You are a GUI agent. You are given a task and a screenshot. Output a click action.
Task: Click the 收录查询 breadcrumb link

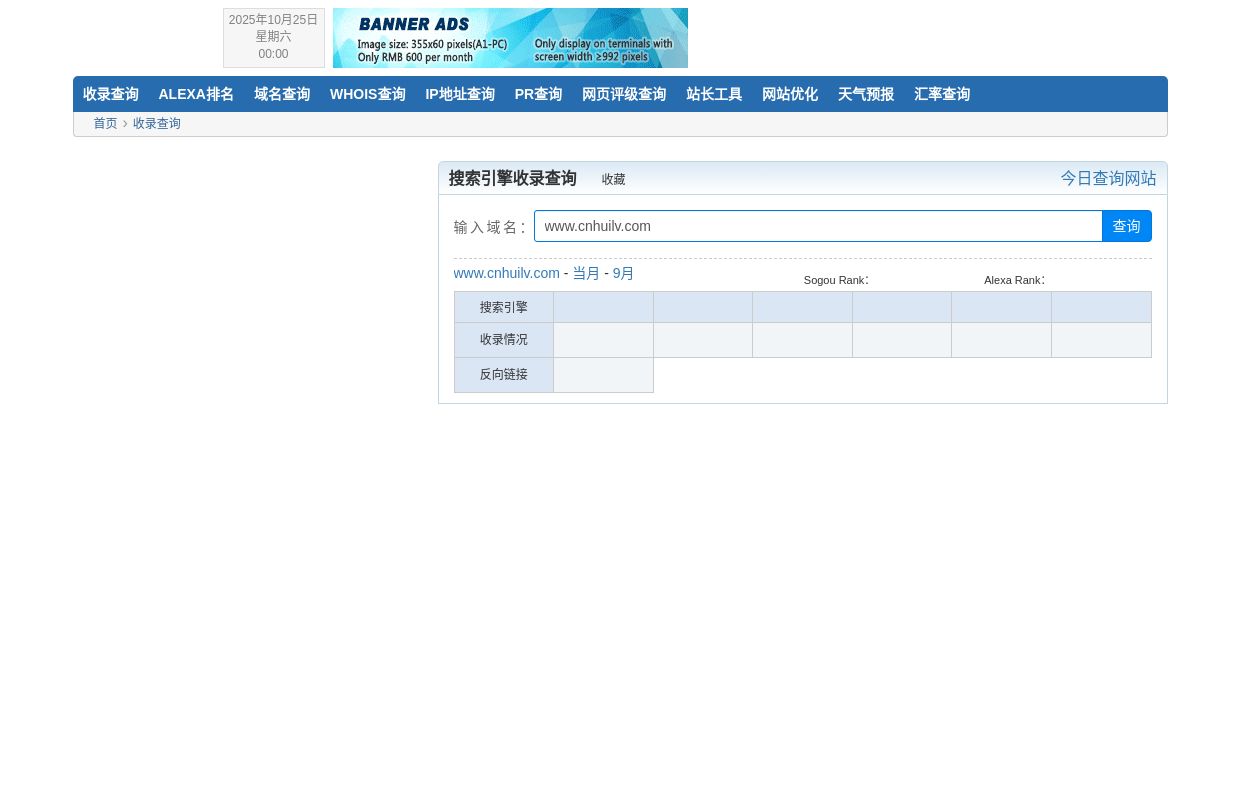point(157,124)
